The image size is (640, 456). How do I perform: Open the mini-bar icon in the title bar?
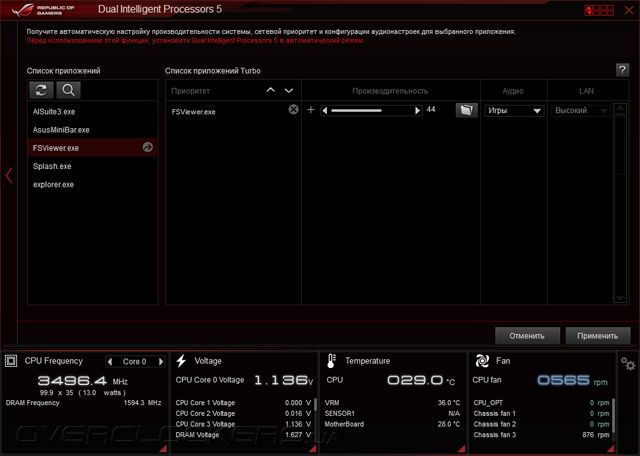pos(599,10)
